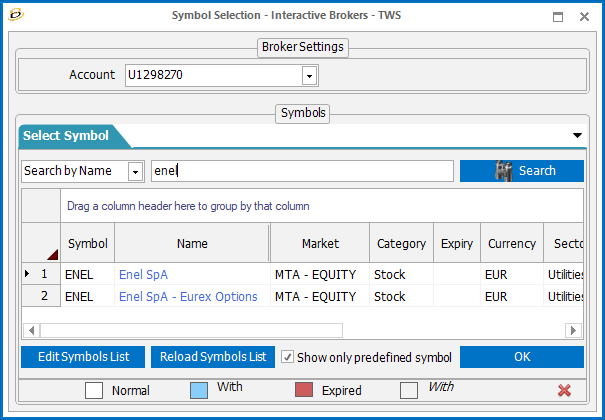This screenshot has height=420, width=605.
Task: Click the Symbols group label
Action: click(303, 113)
